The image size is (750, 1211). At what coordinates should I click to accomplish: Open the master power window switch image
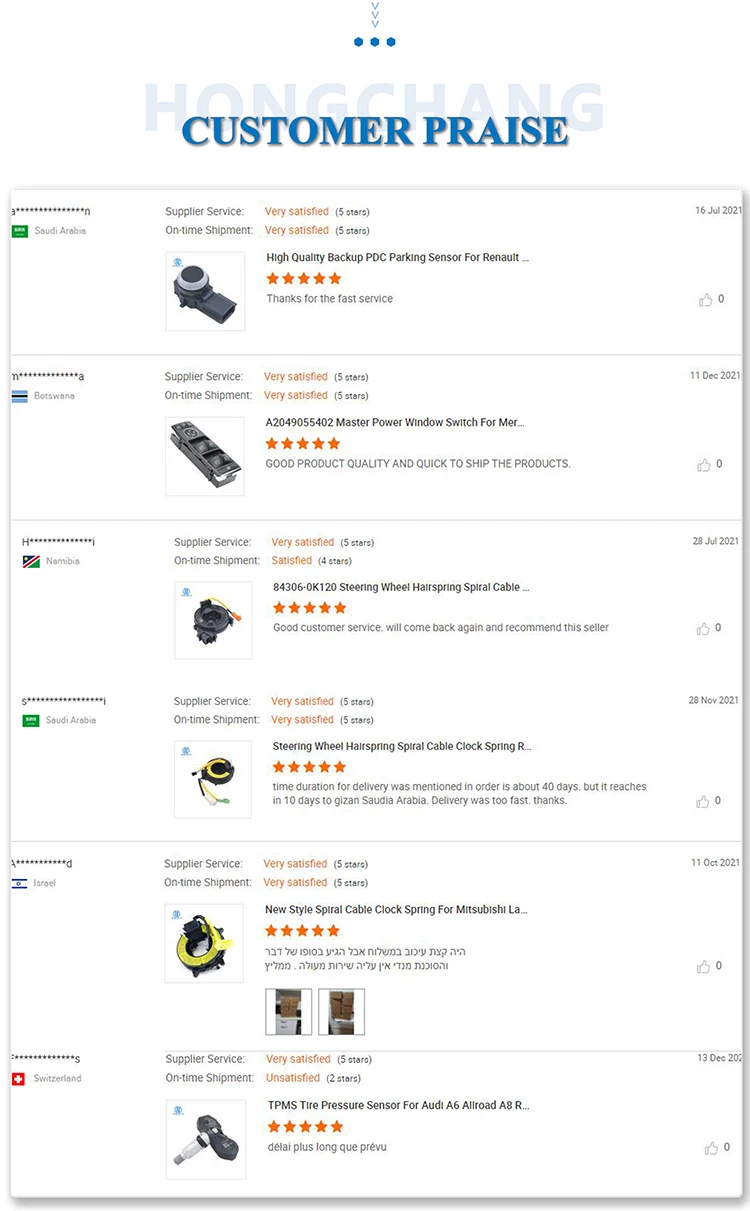205,456
